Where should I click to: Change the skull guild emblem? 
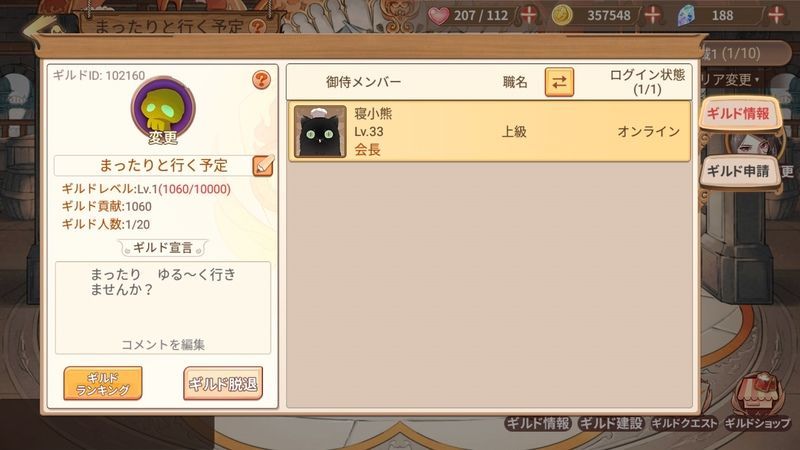pos(163,111)
